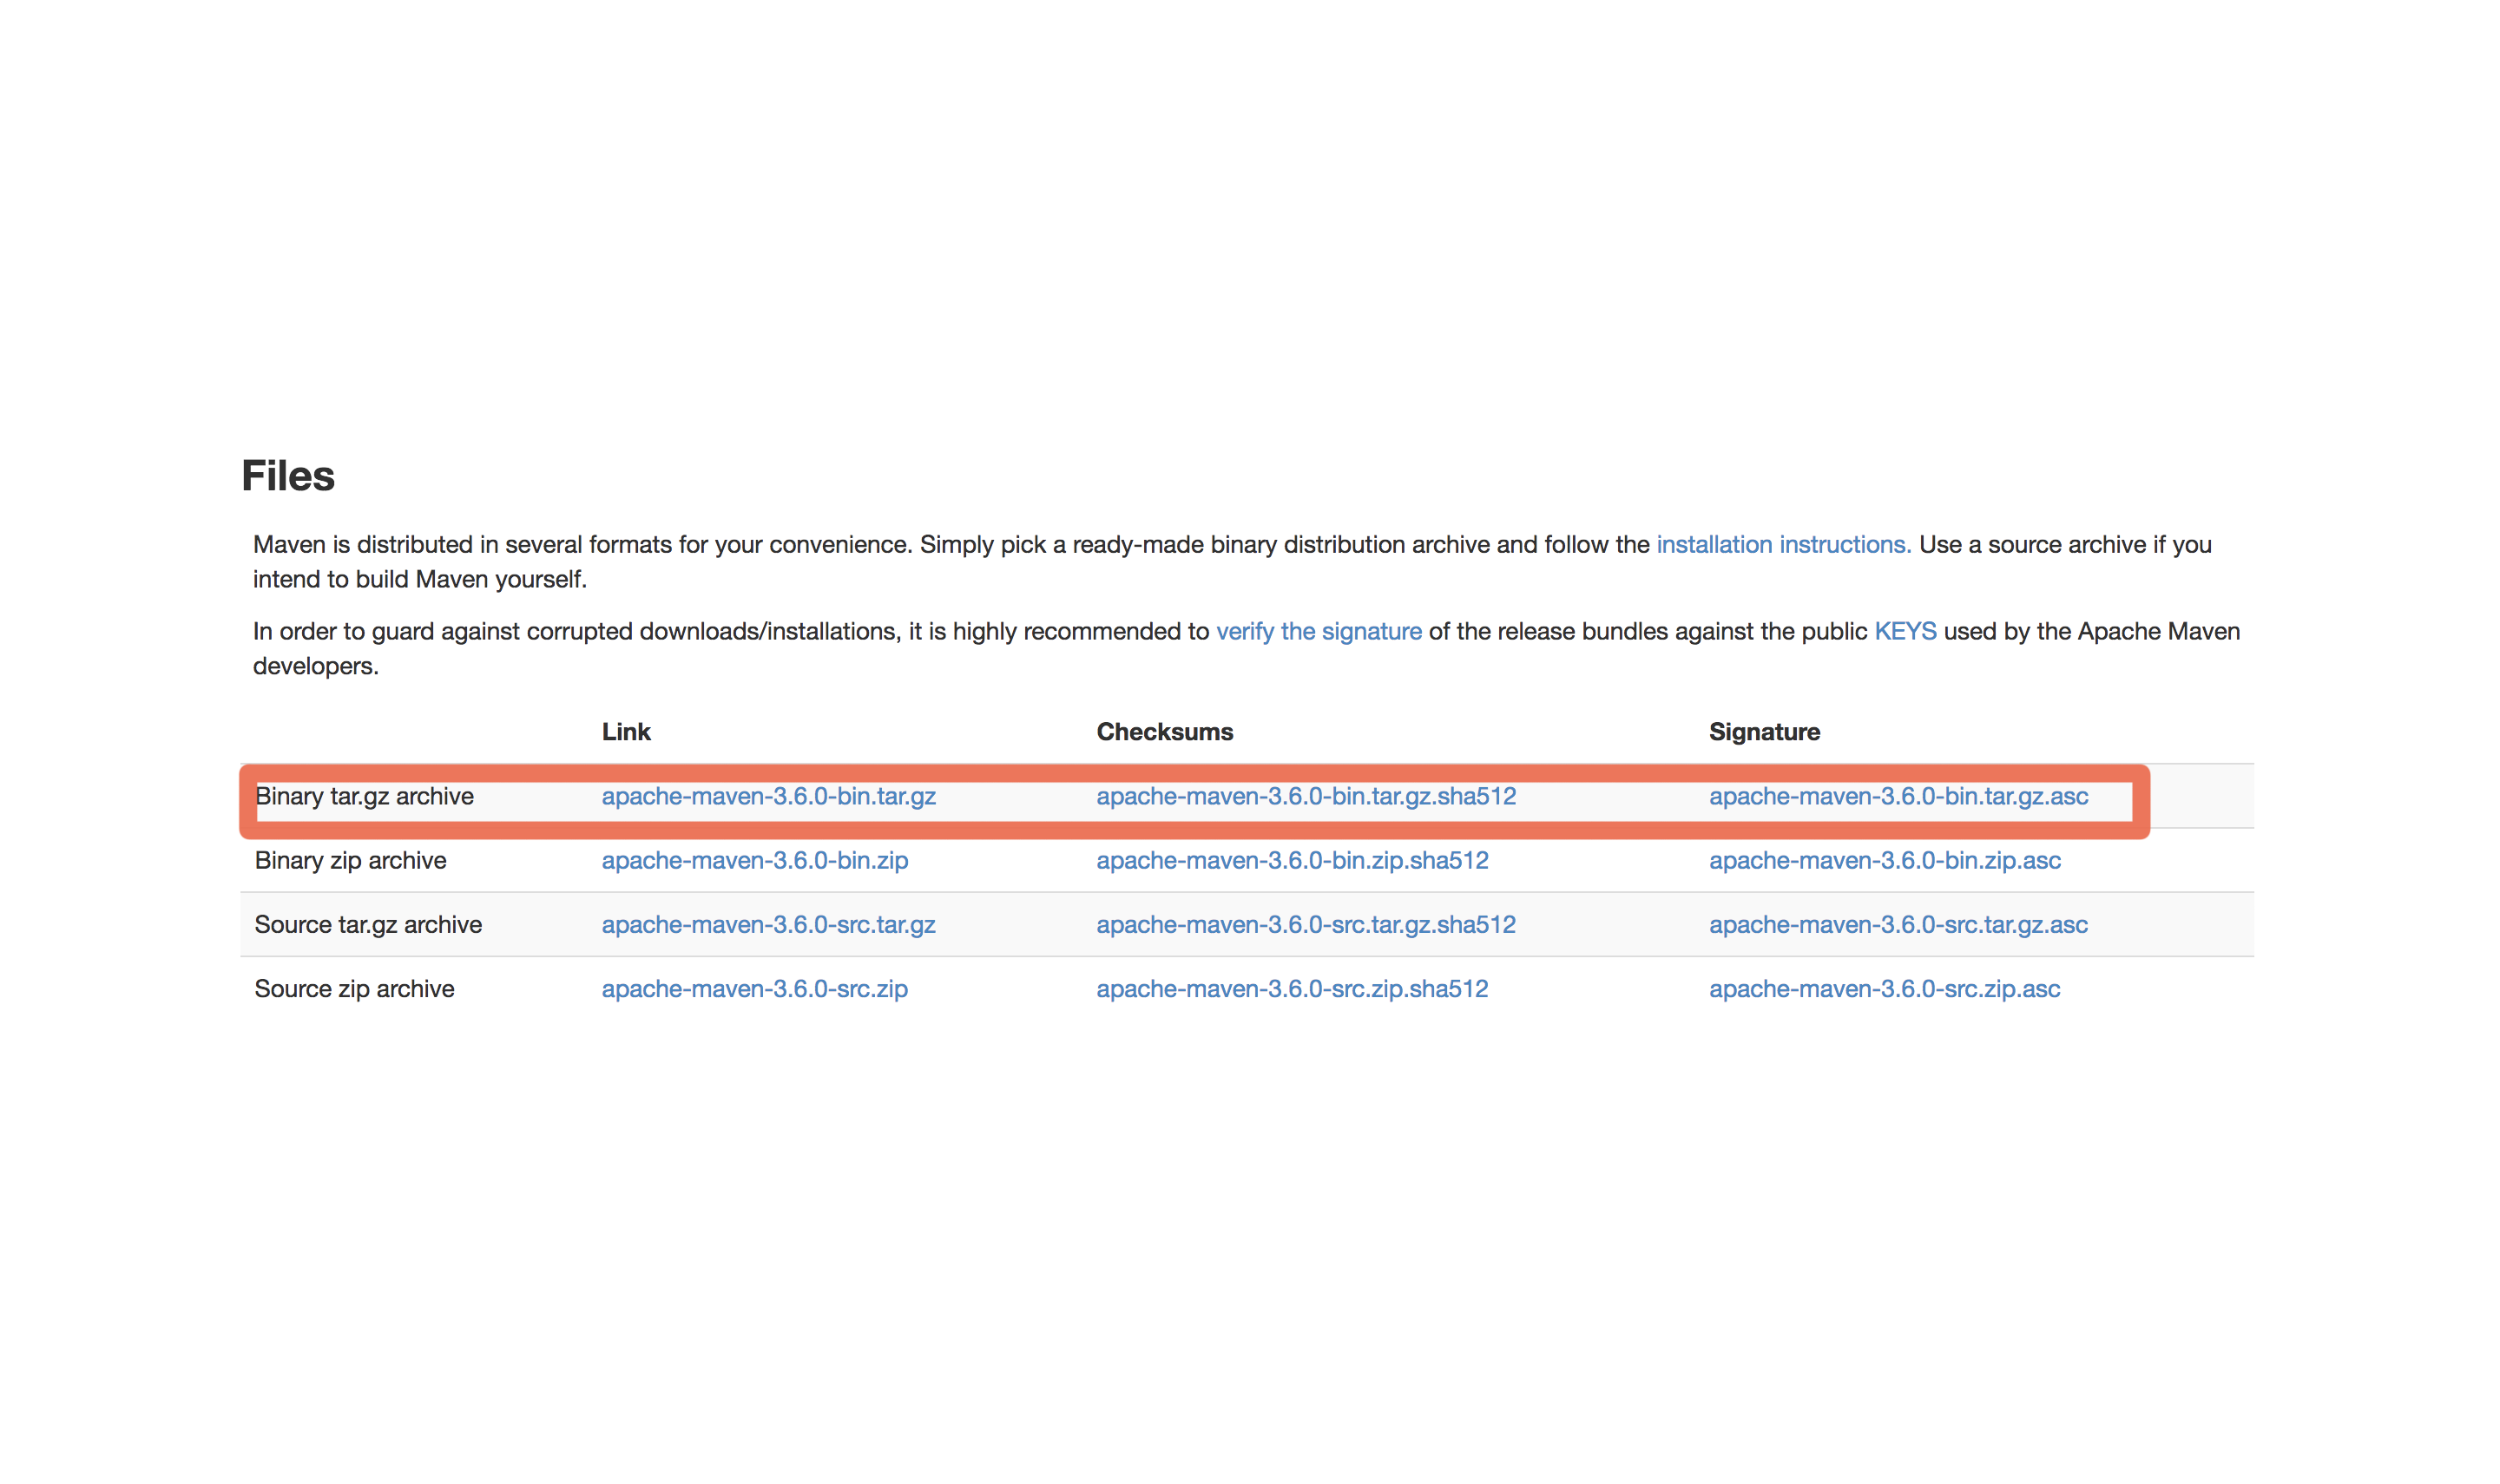Open the public KEYS link
Viewport: 2500px width, 1484px height.
tap(1904, 632)
